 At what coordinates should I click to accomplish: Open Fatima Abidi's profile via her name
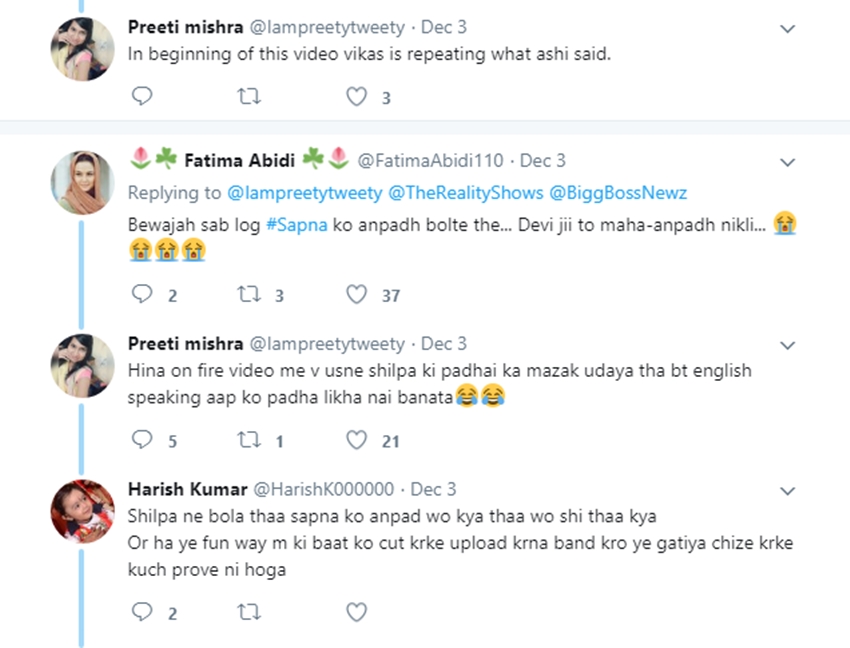click(240, 160)
